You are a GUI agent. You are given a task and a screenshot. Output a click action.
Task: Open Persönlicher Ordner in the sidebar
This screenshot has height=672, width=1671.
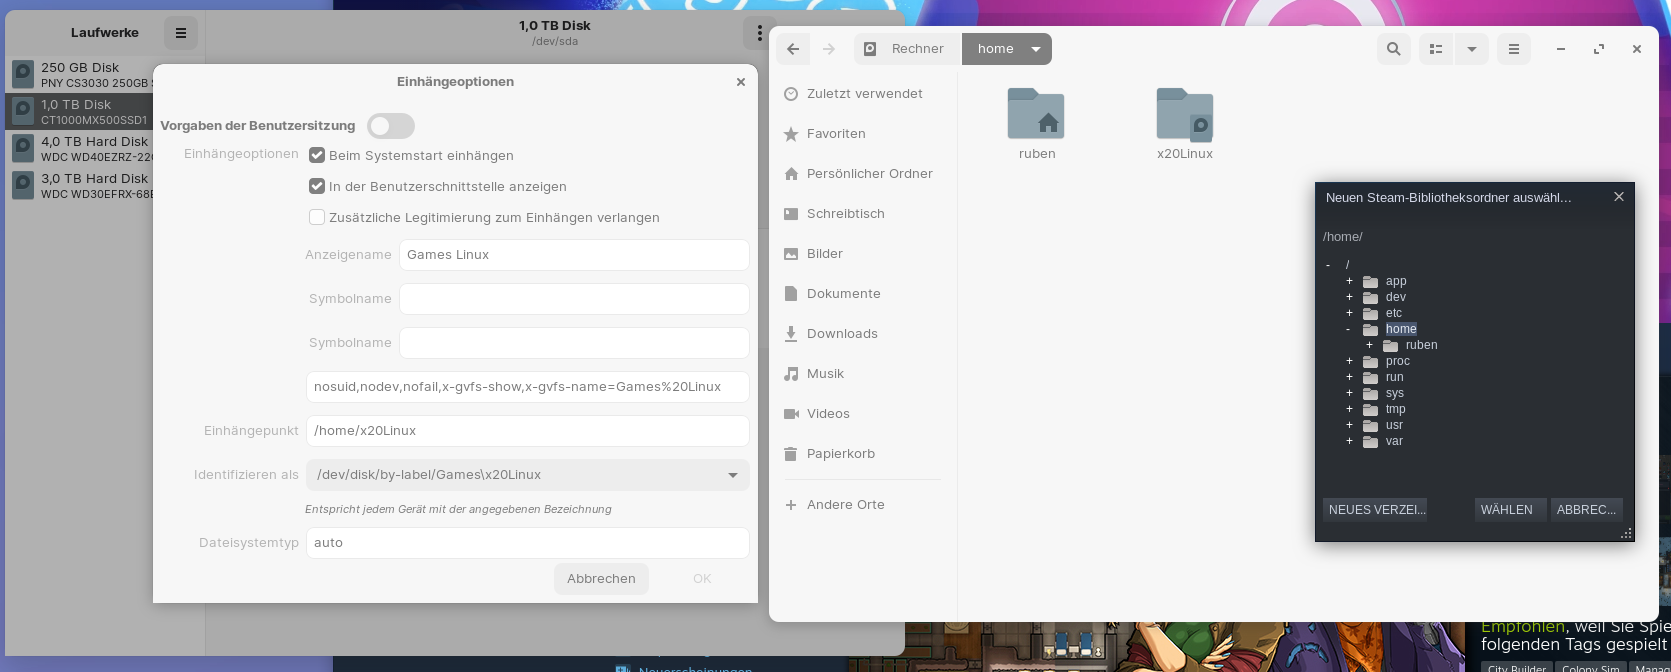click(863, 174)
